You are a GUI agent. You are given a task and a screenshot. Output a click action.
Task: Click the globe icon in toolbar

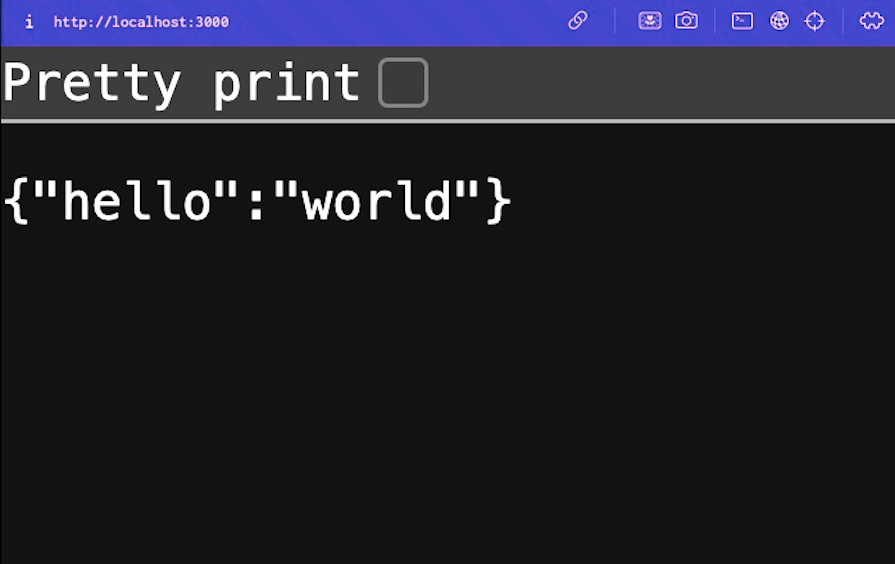(x=779, y=21)
